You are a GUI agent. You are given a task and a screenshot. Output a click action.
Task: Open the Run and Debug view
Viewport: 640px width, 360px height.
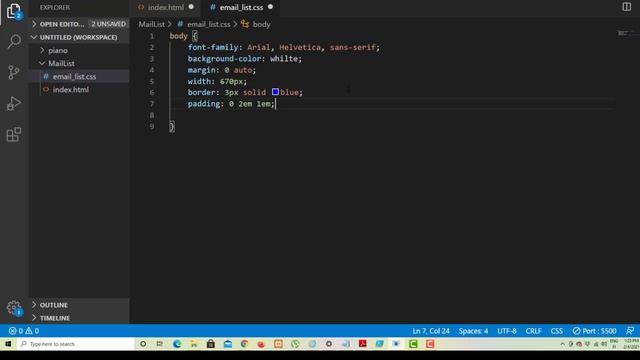coord(14,103)
